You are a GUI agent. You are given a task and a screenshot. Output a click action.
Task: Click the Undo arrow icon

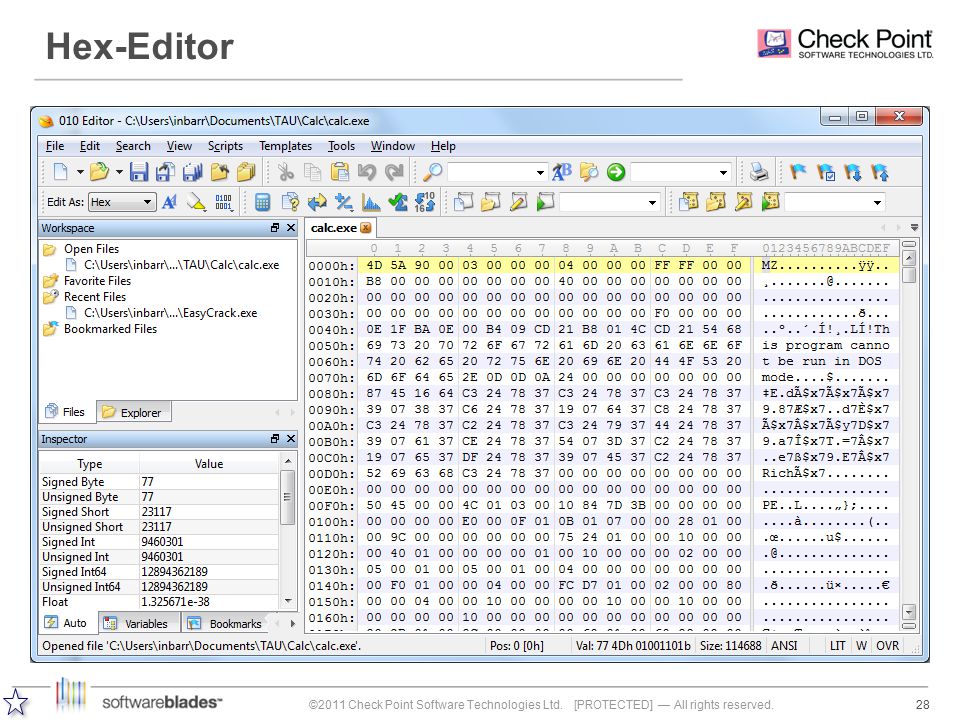tap(367, 172)
